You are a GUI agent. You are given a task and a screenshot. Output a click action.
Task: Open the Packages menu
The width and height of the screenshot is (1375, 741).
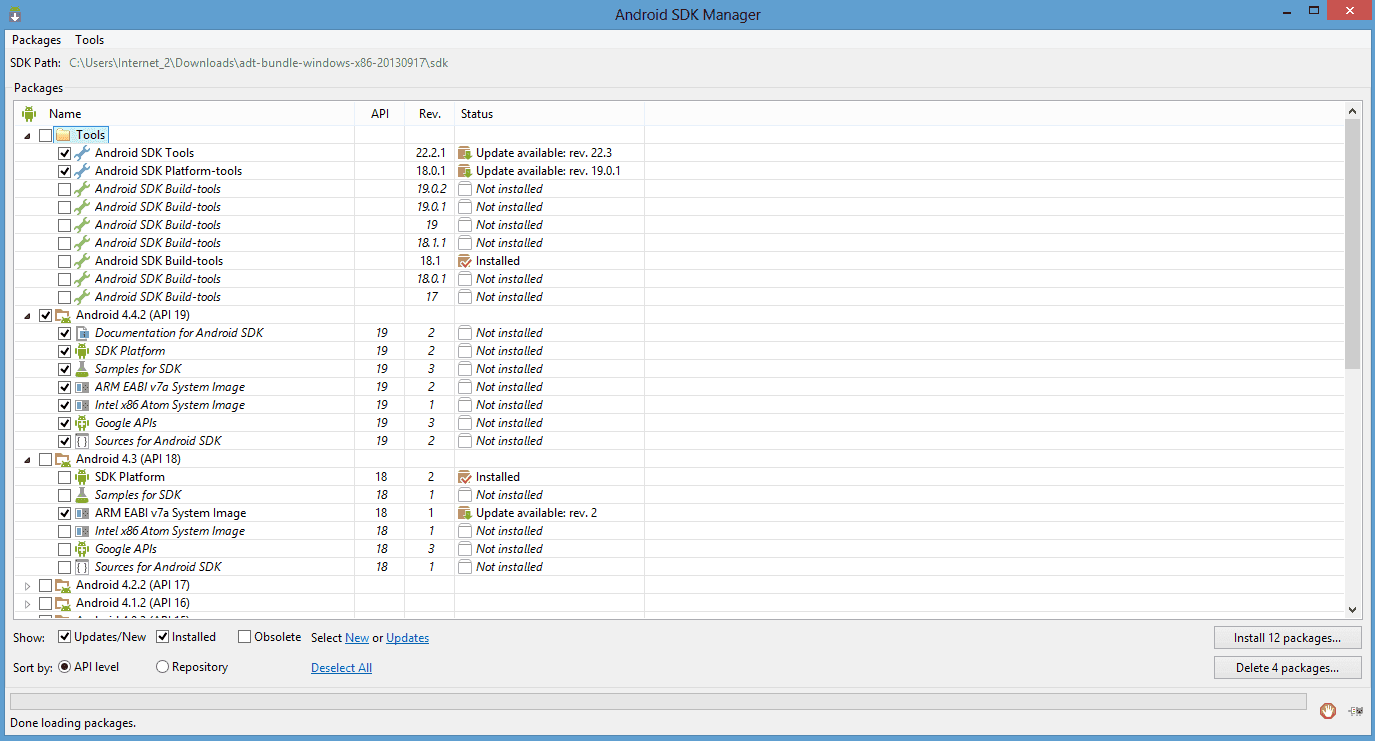(36, 40)
